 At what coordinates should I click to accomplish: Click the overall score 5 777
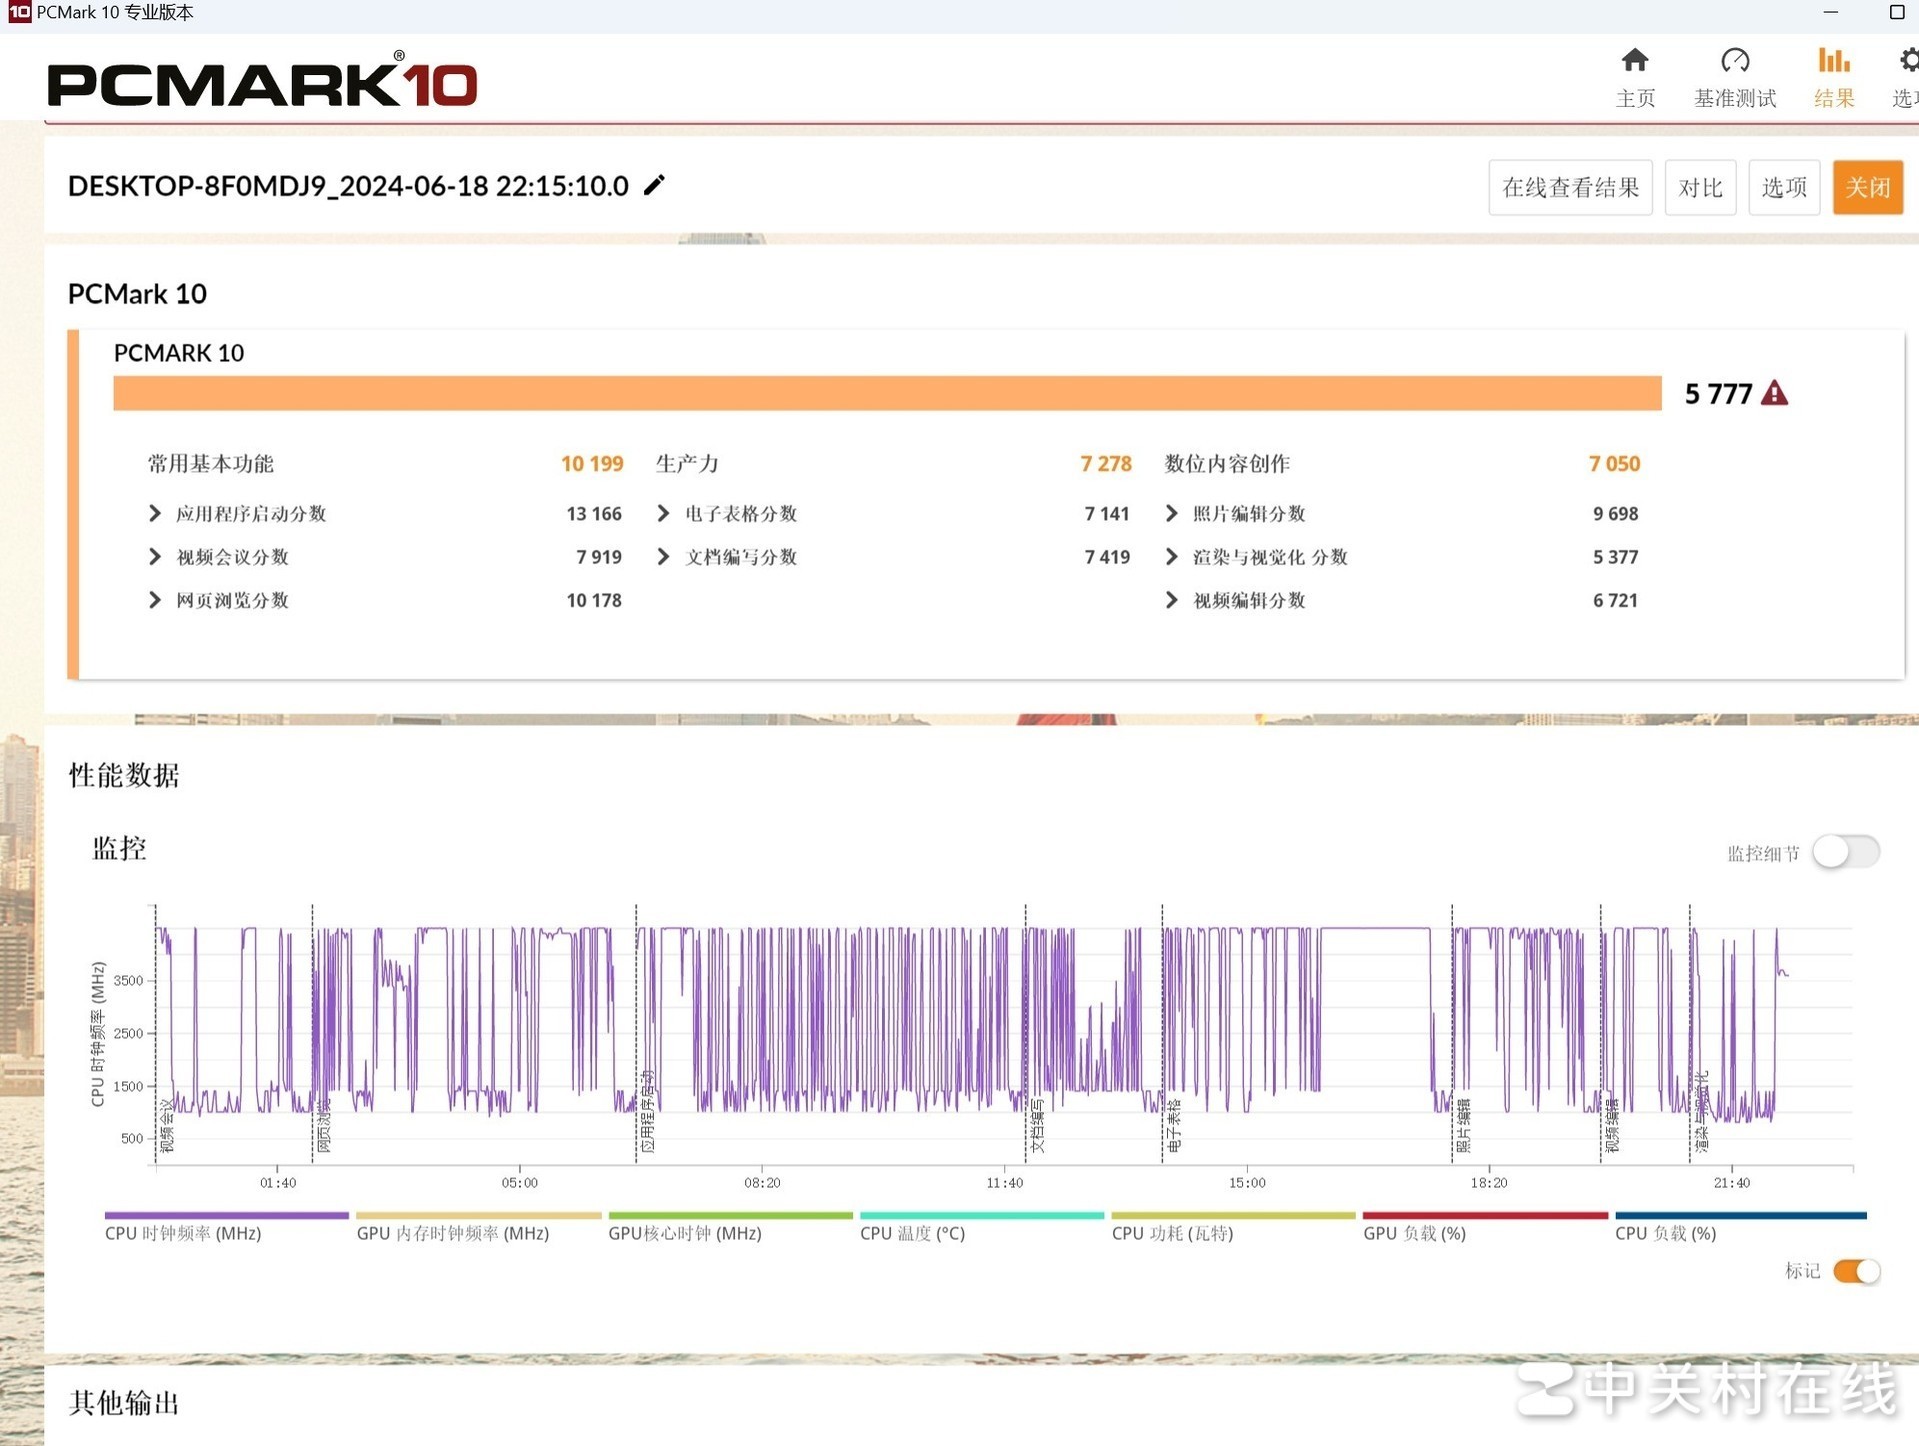click(x=1718, y=393)
